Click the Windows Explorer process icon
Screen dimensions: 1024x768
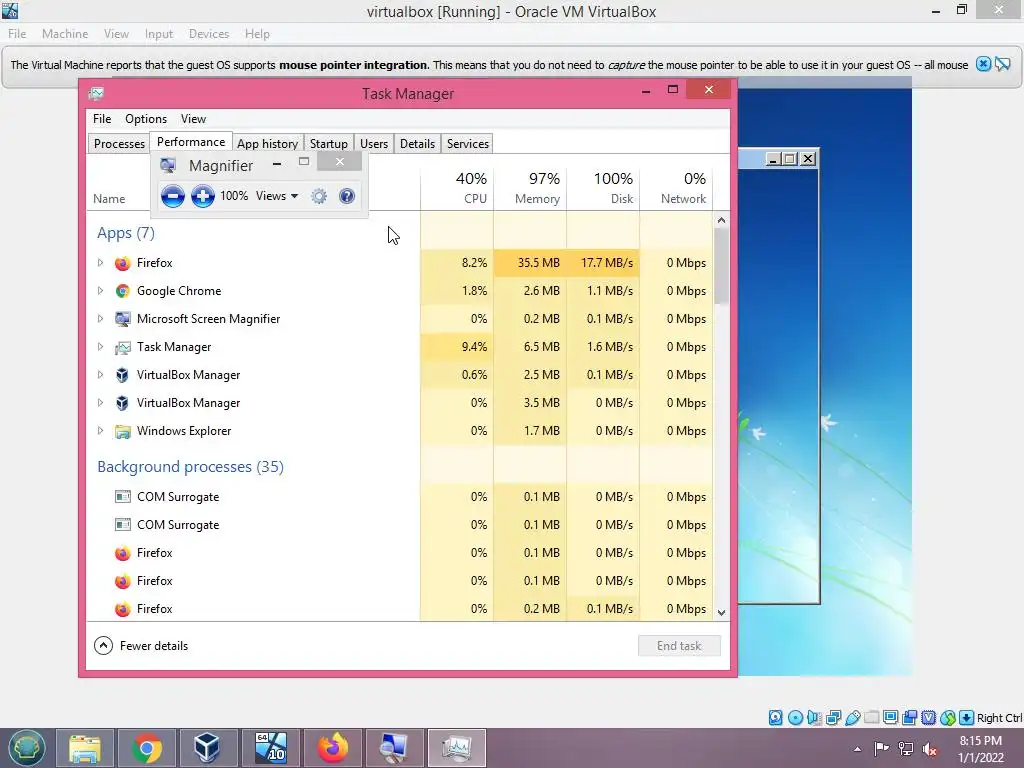coord(122,431)
